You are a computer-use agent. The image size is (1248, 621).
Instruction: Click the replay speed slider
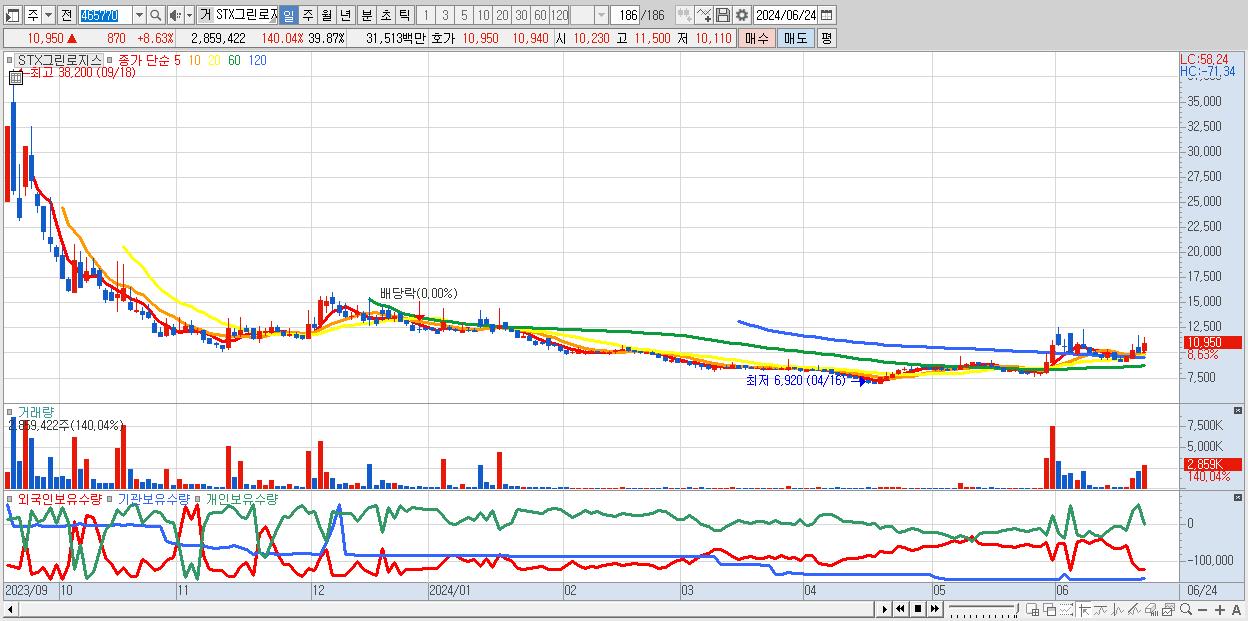pyautogui.click(x=982, y=609)
